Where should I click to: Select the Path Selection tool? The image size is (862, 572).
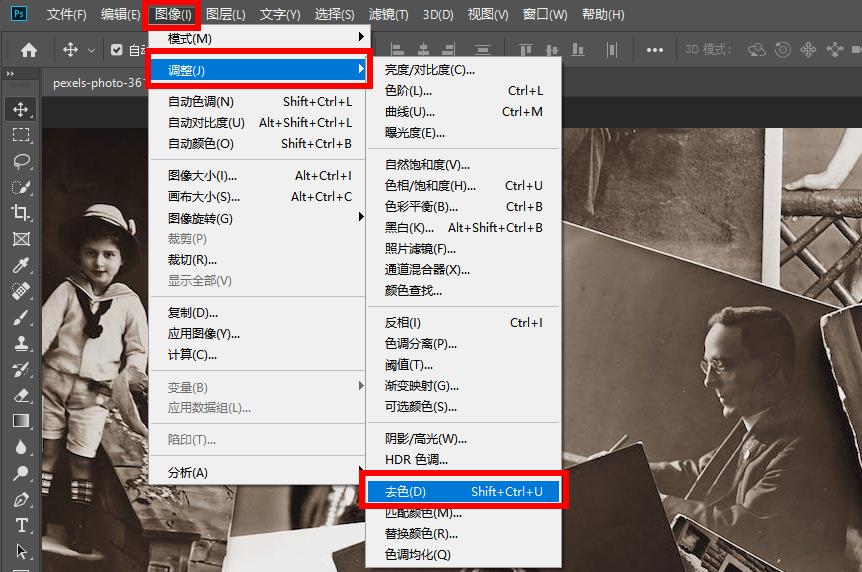click(x=21, y=551)
